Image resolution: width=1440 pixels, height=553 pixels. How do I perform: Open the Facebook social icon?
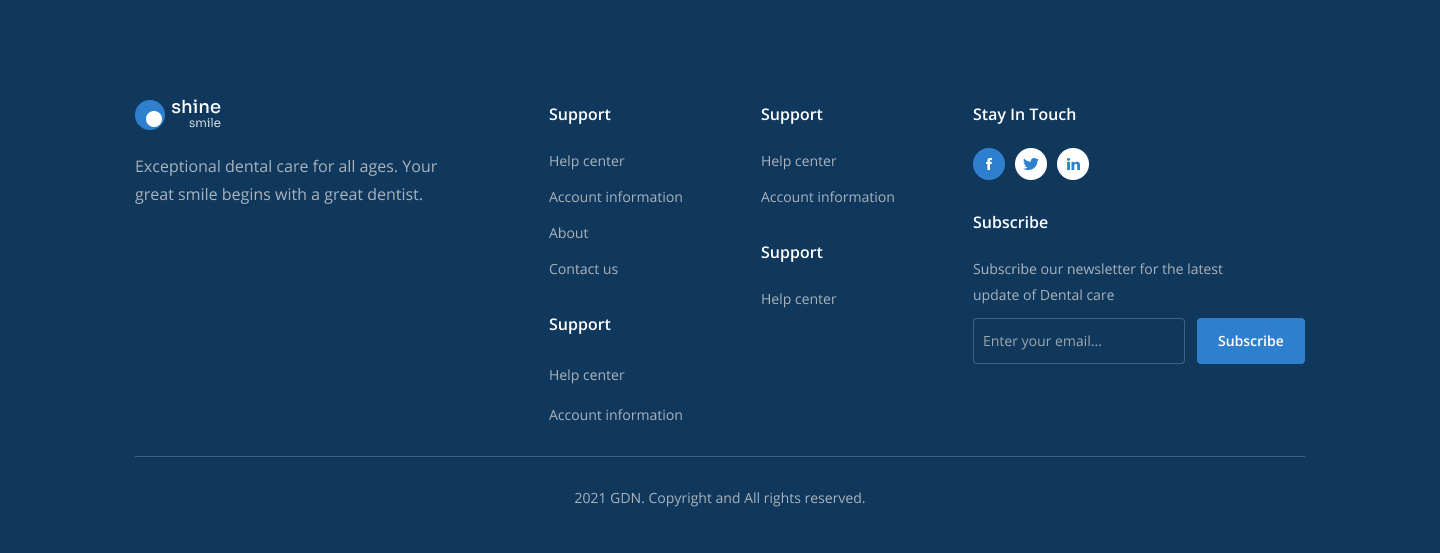(988, 164)
